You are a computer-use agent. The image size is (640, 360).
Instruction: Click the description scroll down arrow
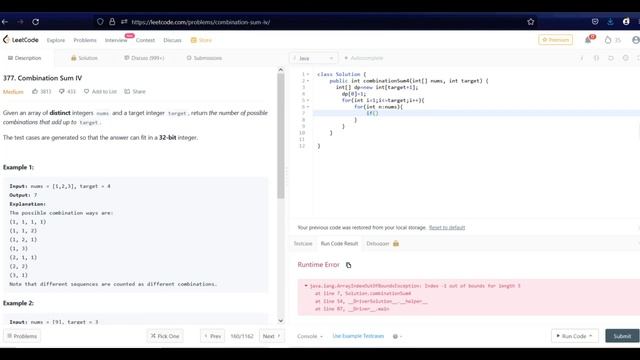coord(281,321)
